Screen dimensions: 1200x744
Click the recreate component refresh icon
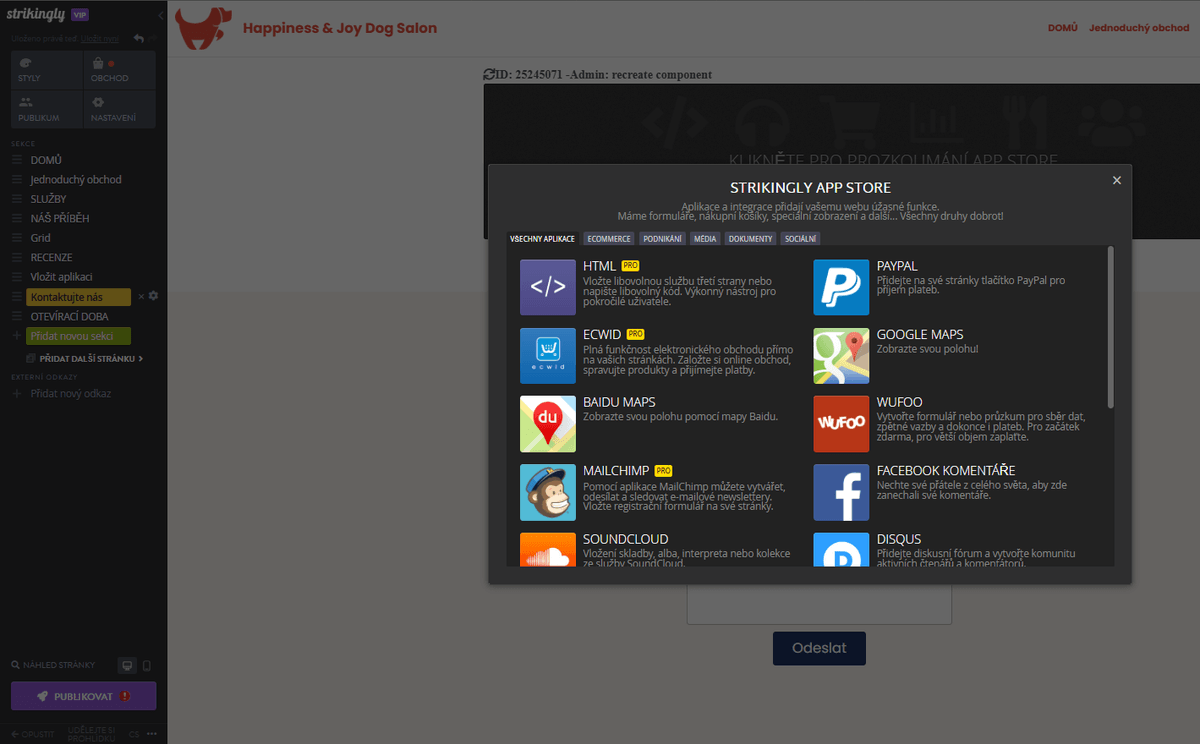point(489,75)
